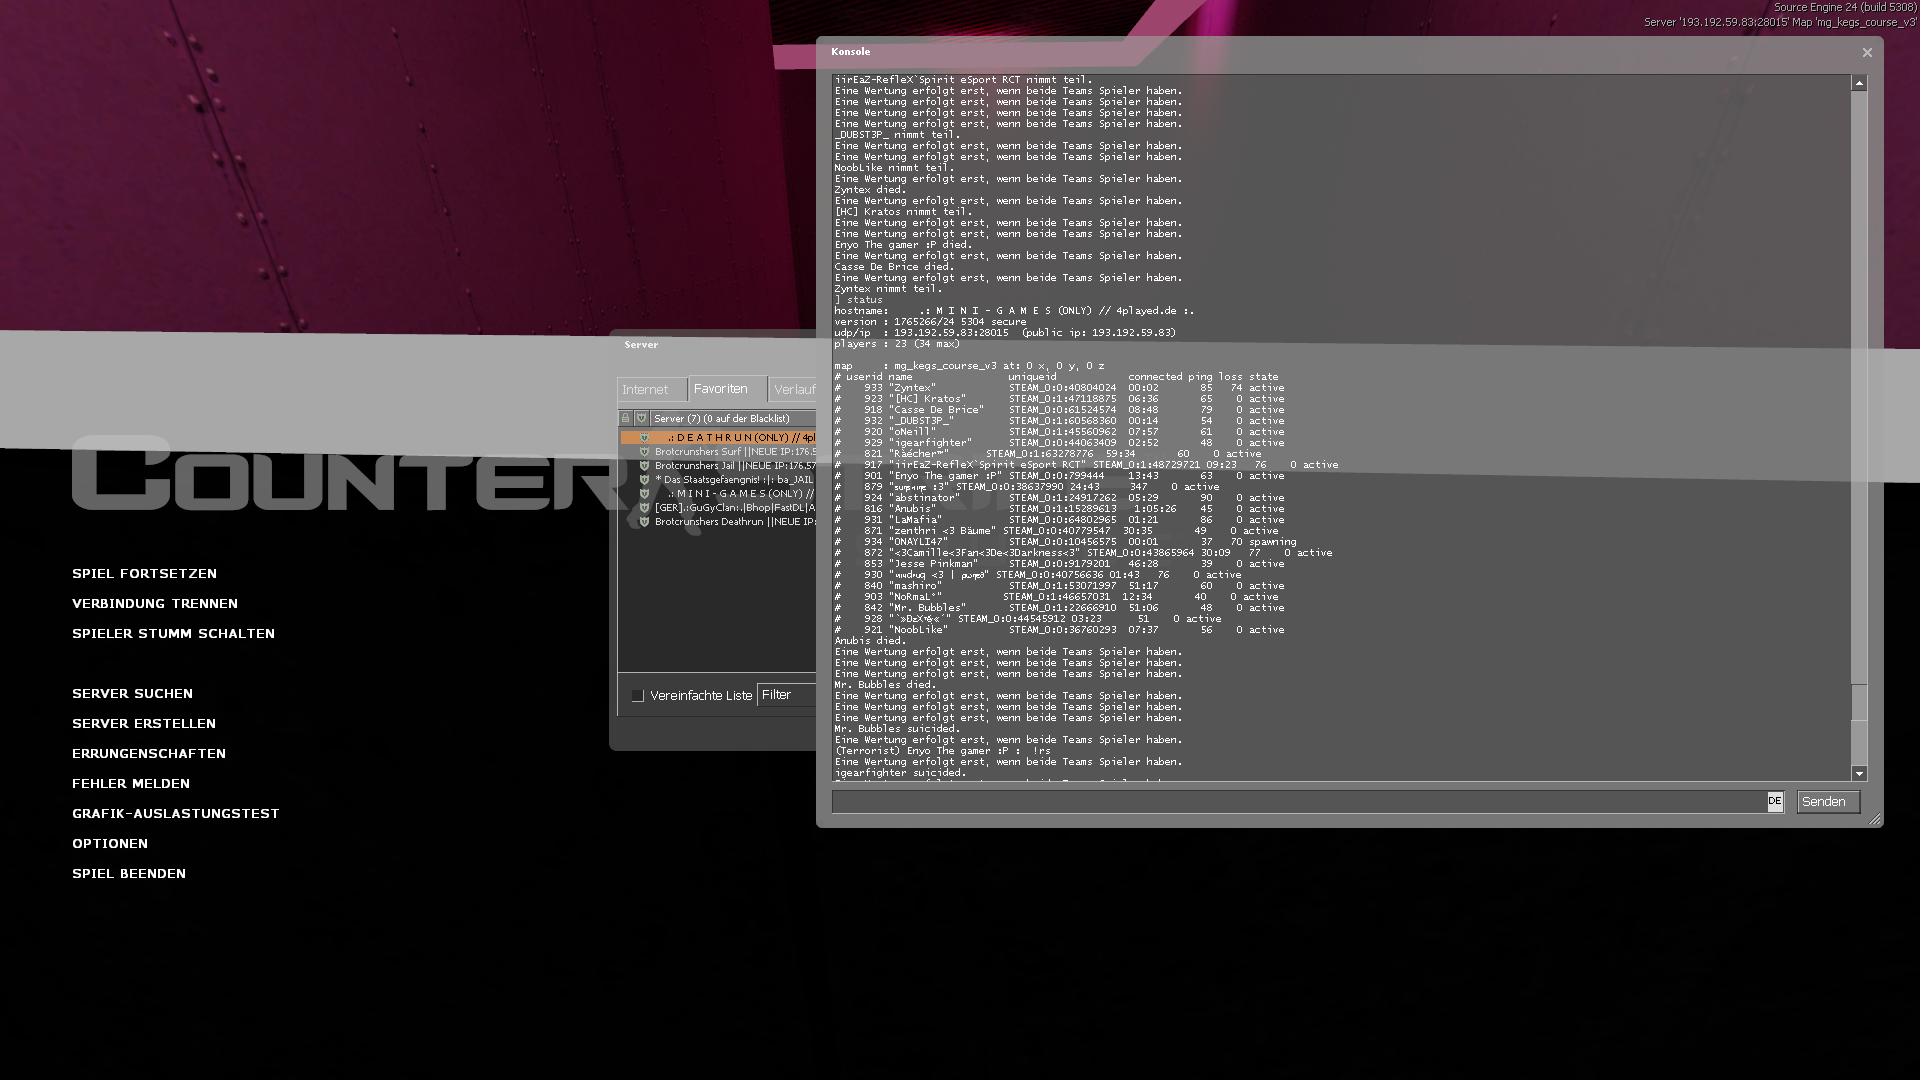The height and width of the screenshot is (1080, 1920).
Task: Click console row for player "ONAYLI47"
Action: pyautogui.click(x=1065, y=542)
